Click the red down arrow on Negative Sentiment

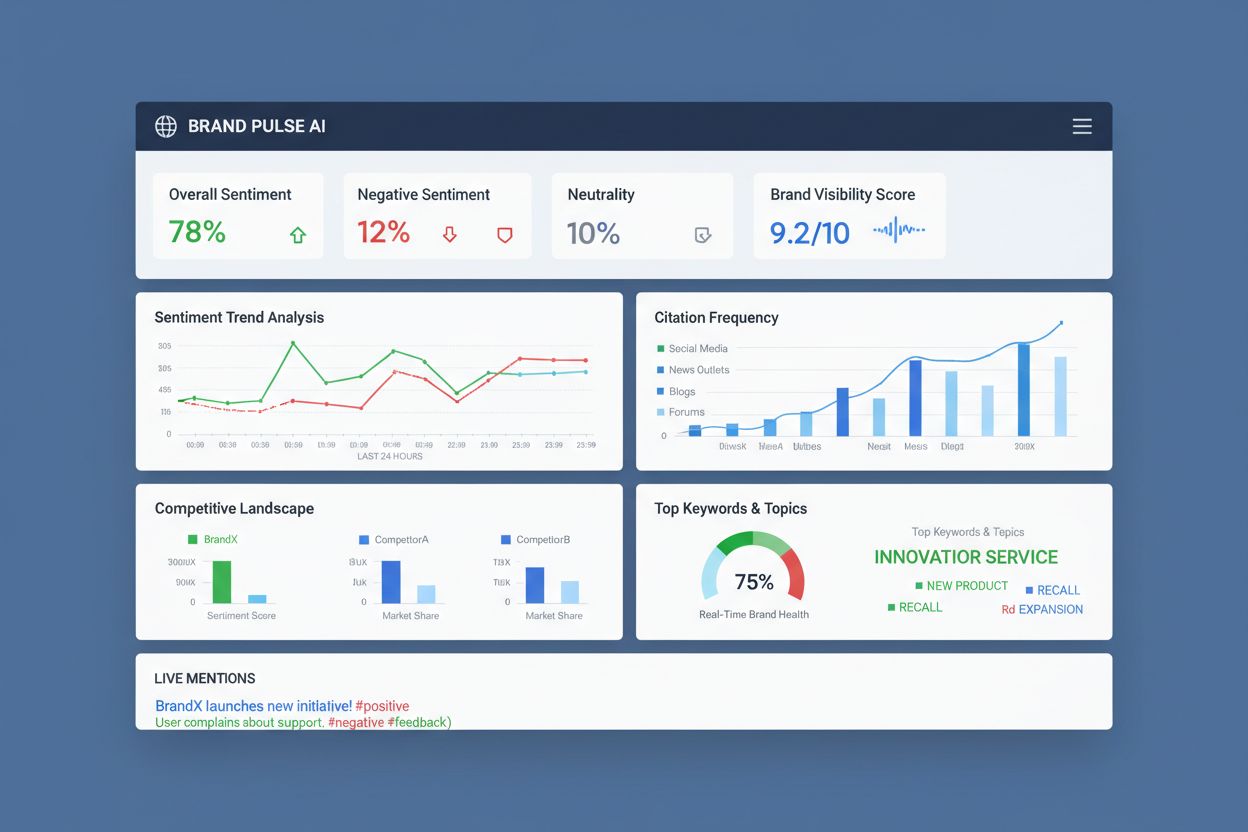click(x=450, y=234)
